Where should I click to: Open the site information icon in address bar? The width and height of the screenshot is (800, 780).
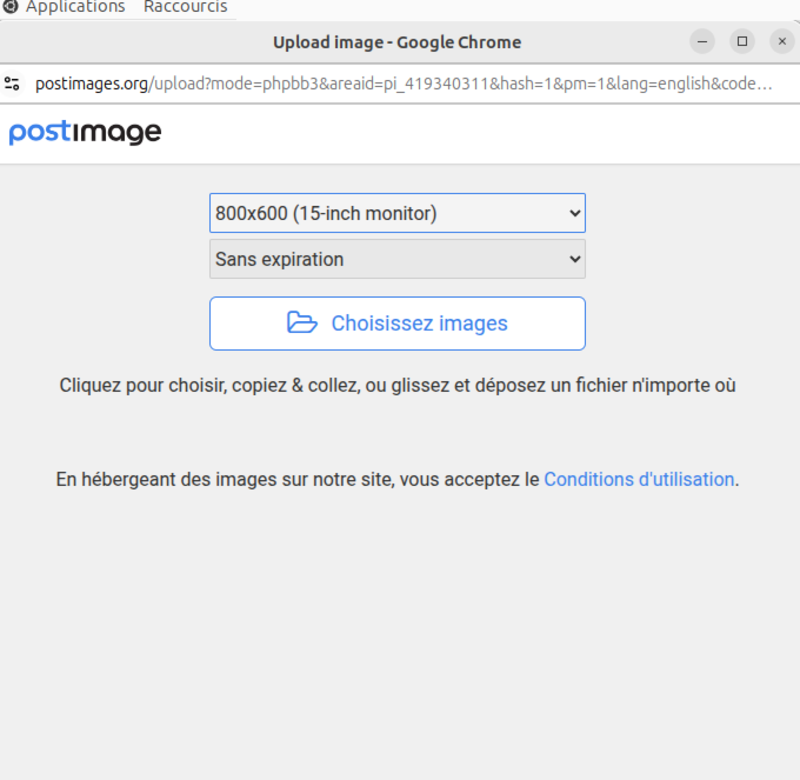(x=12, y=83)
